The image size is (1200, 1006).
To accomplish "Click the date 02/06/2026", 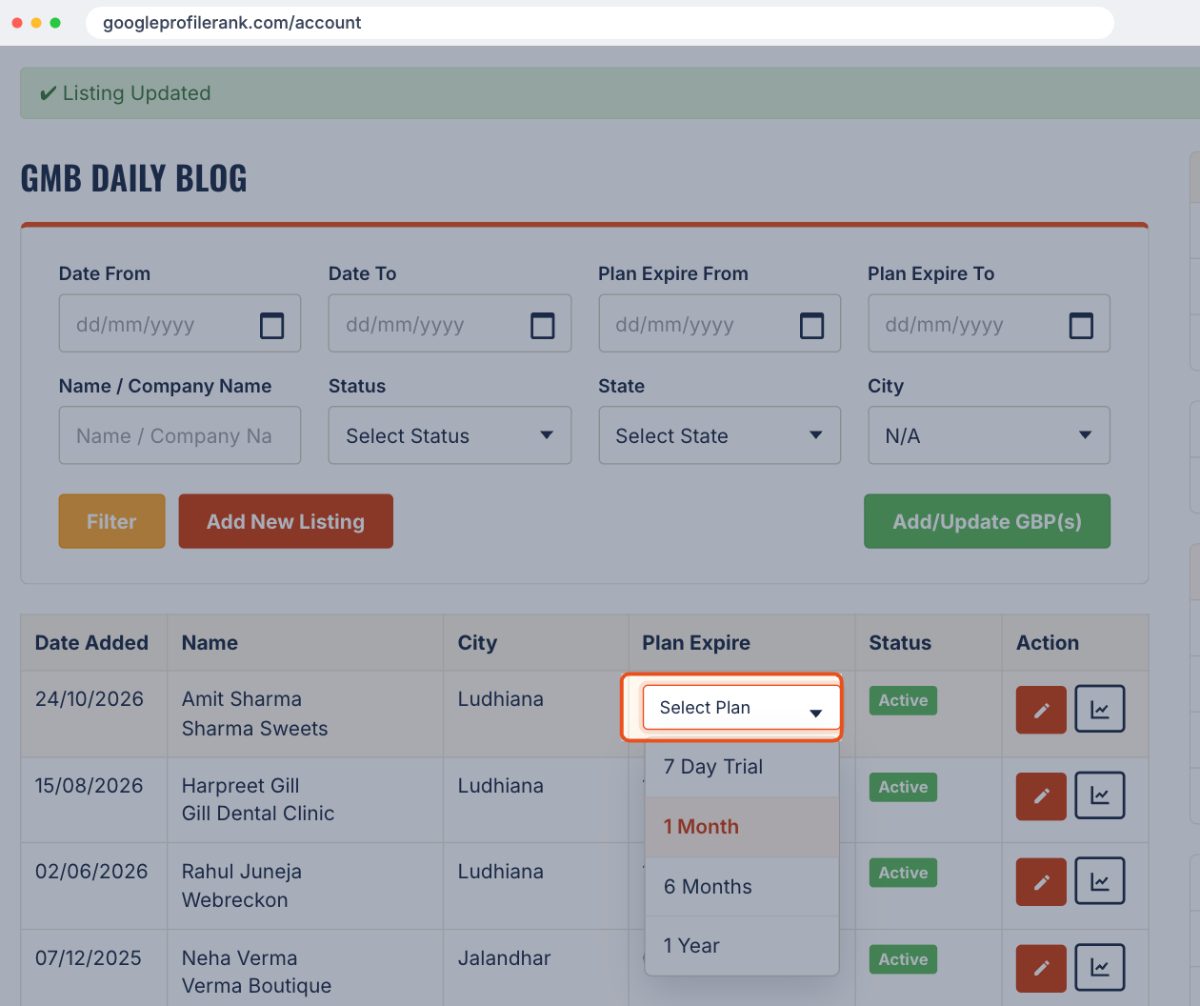I will click(91, 871).
